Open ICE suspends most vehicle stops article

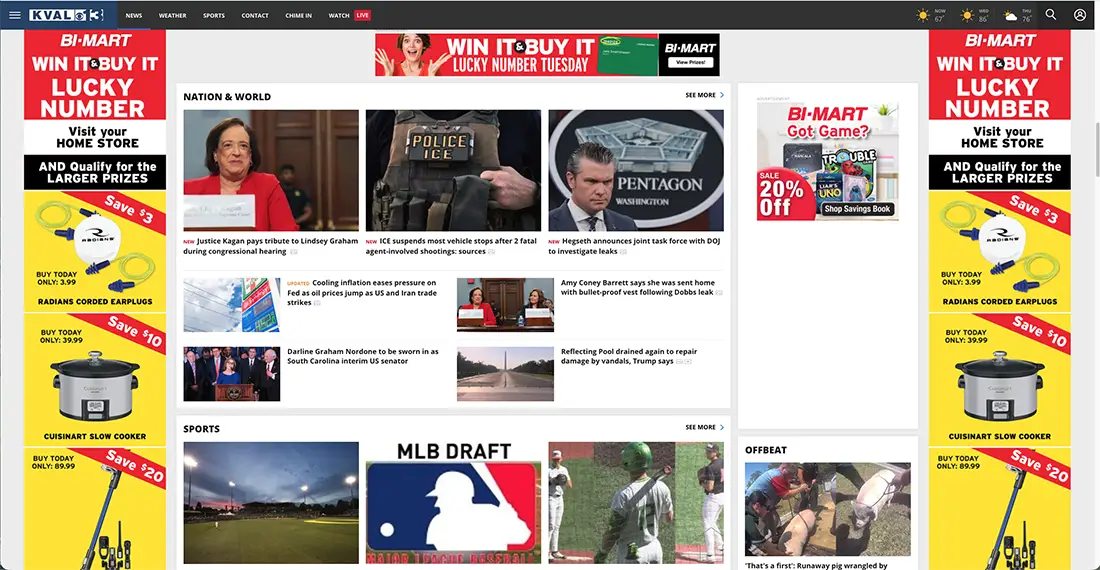click(453, 246)
